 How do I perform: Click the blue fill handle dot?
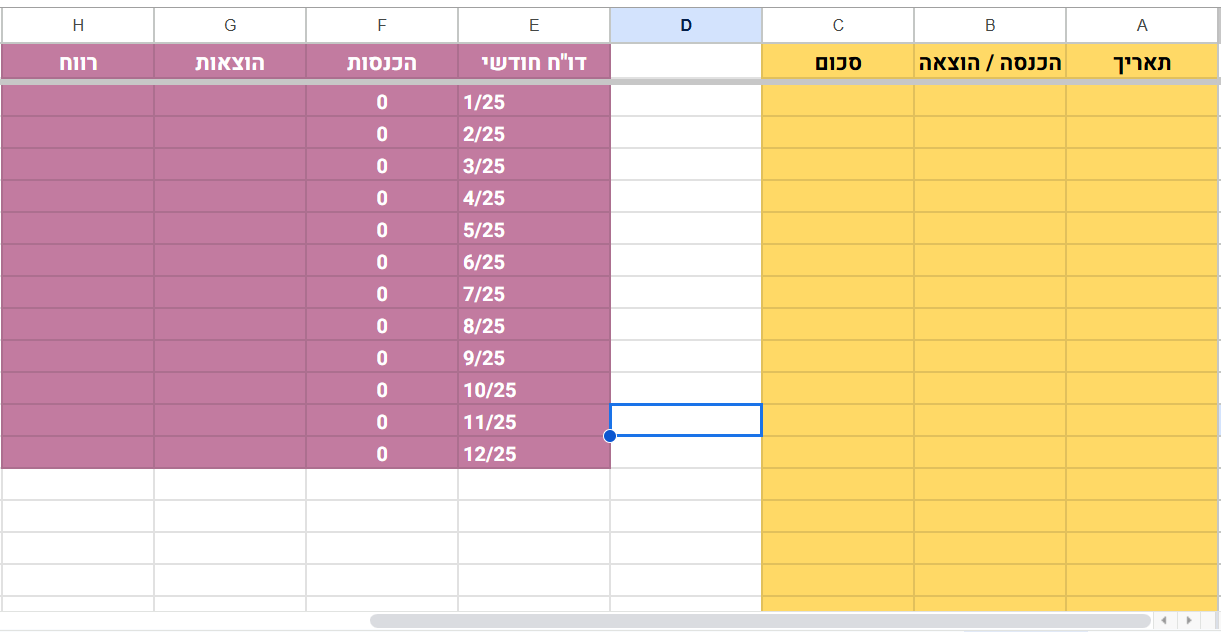click(610, 436)
